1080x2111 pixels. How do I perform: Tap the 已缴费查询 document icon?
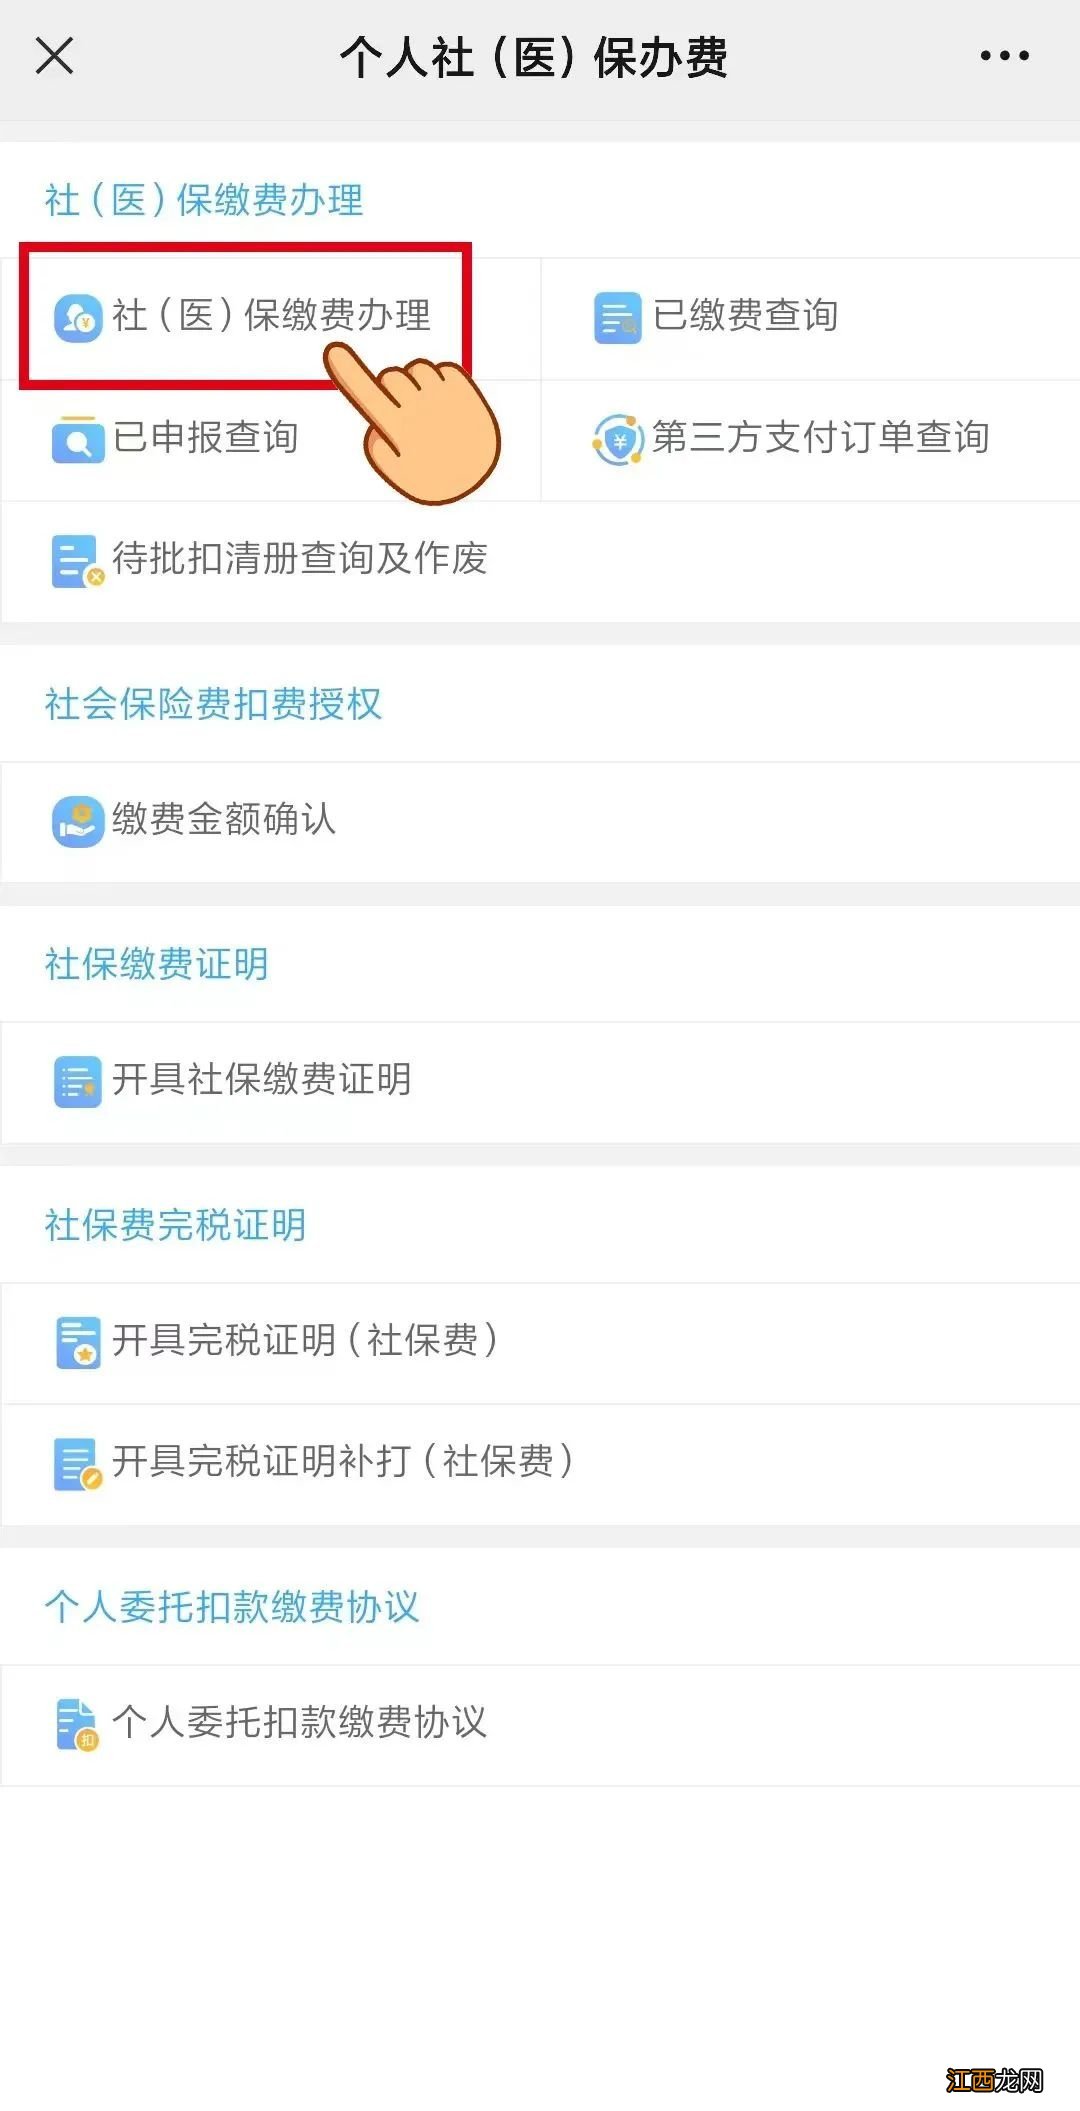tap(617, 318)
